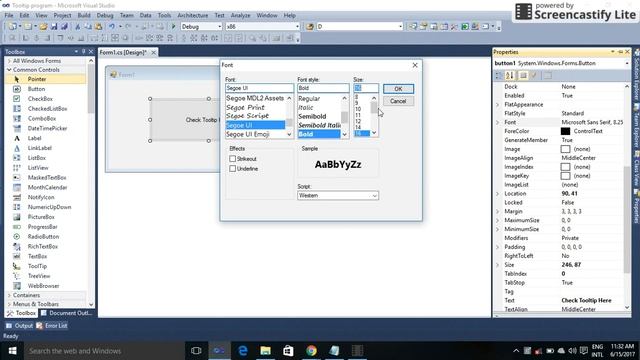Choose MaskedTextBox in the Toolbox

coord(47,178)
